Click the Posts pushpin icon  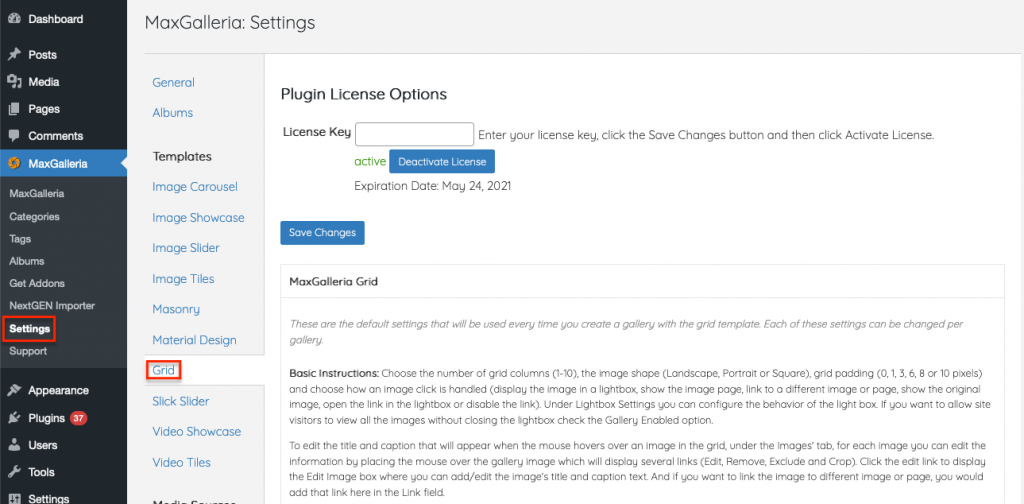(14, 55)
